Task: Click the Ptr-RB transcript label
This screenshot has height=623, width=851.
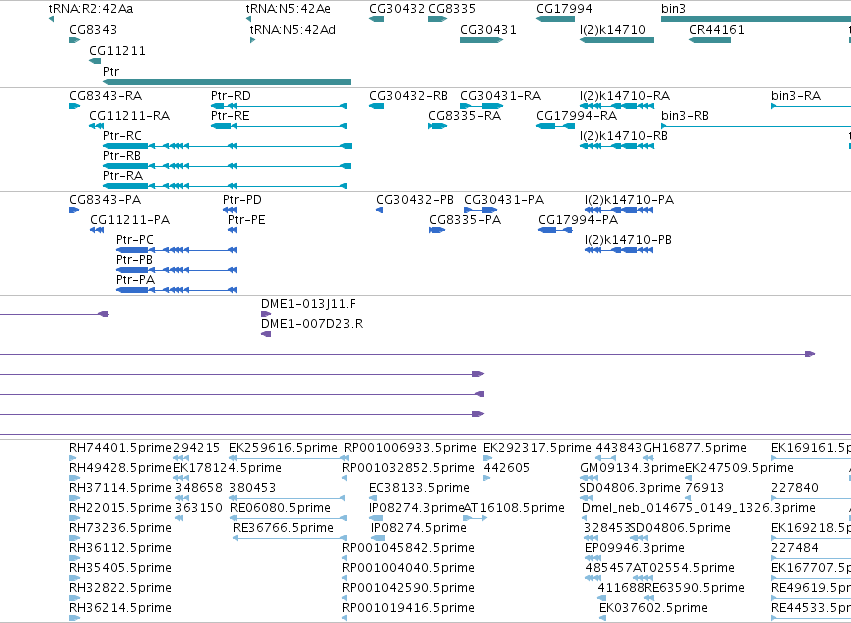Action: pyautogui.click(x=122, y=156)
